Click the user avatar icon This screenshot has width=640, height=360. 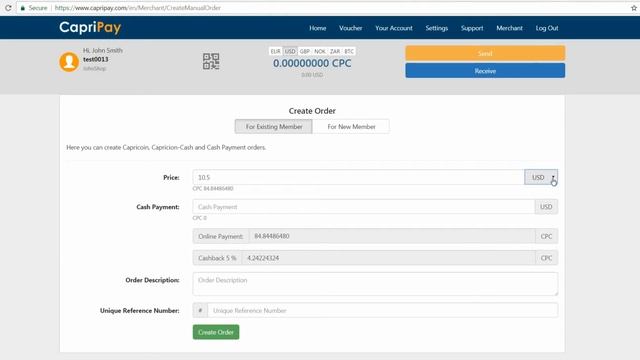pyautogui.click(x=69, y=62)
